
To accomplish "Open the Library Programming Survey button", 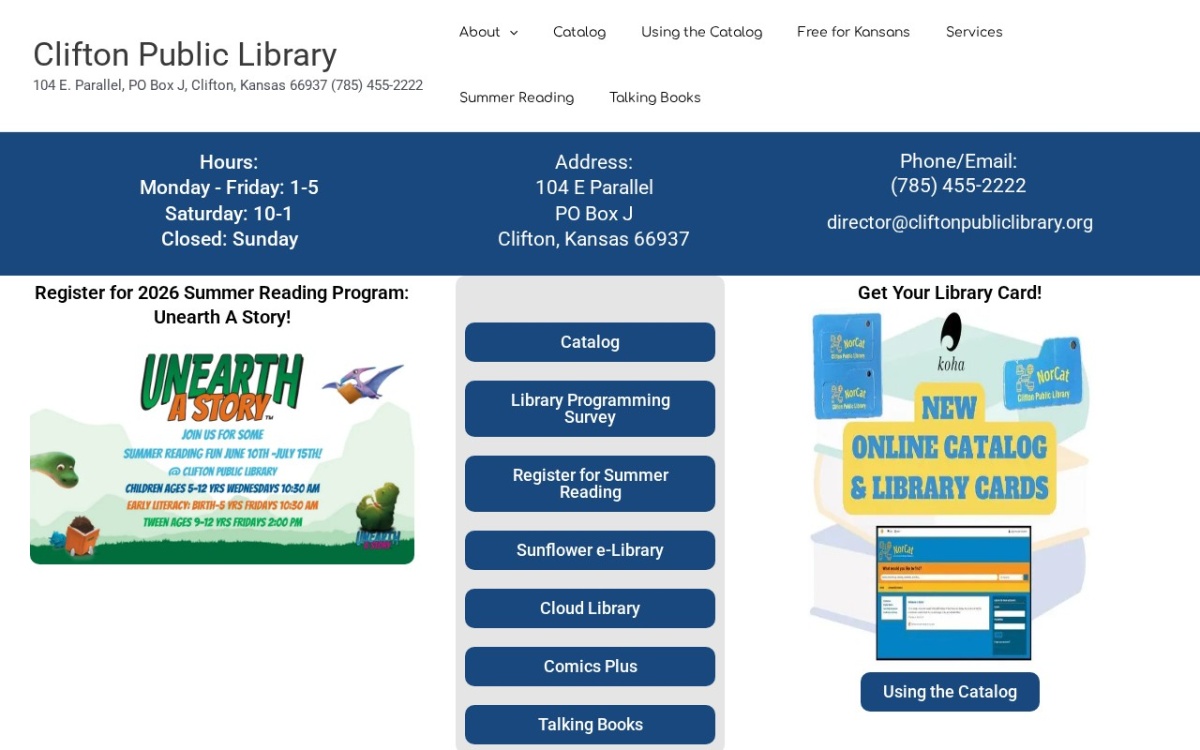I will click(590, 408).
